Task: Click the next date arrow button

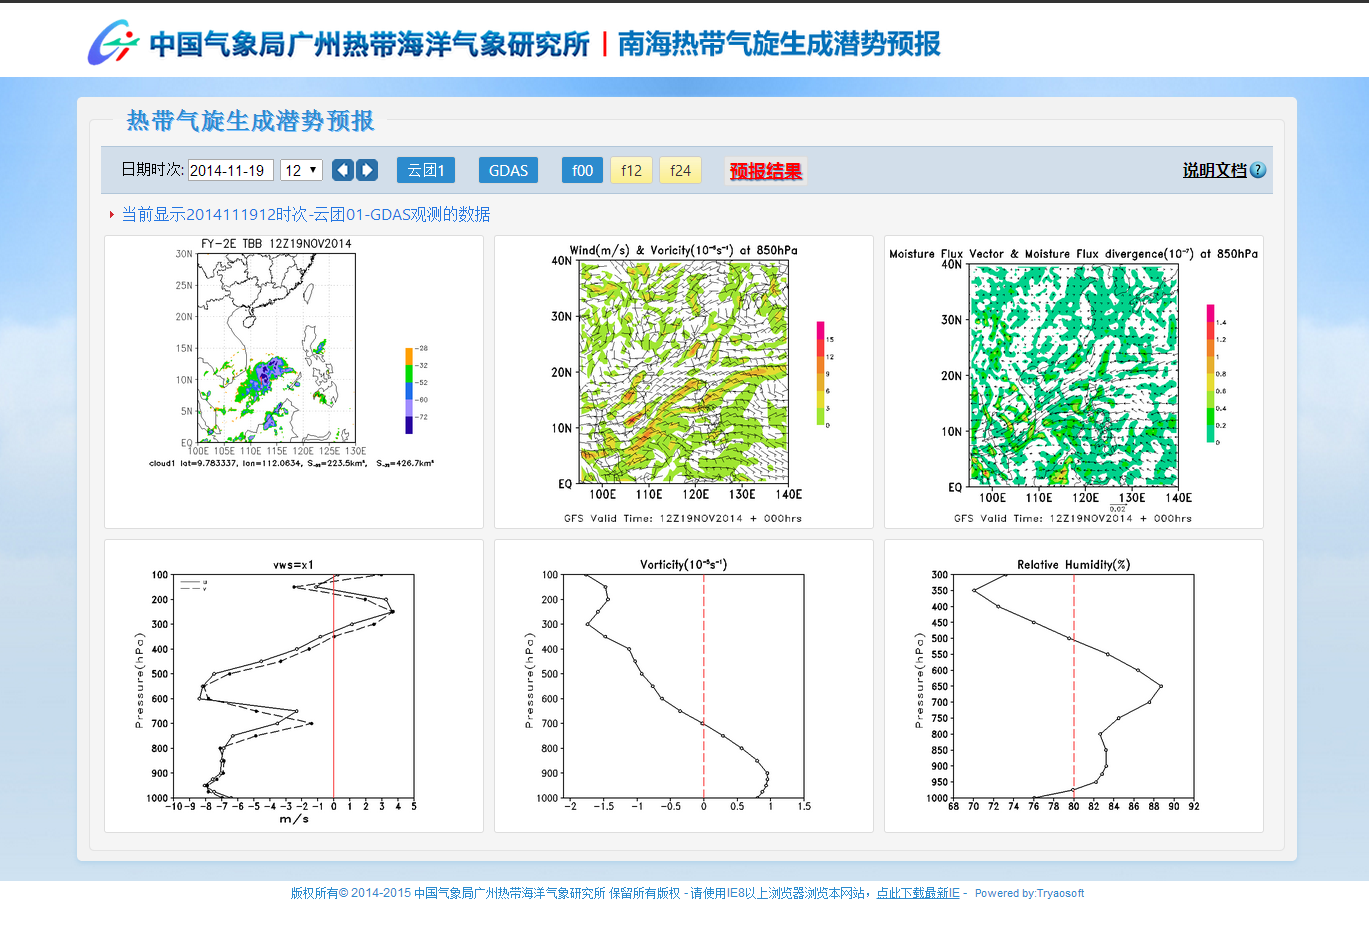Action: click(x=367, y=170)
